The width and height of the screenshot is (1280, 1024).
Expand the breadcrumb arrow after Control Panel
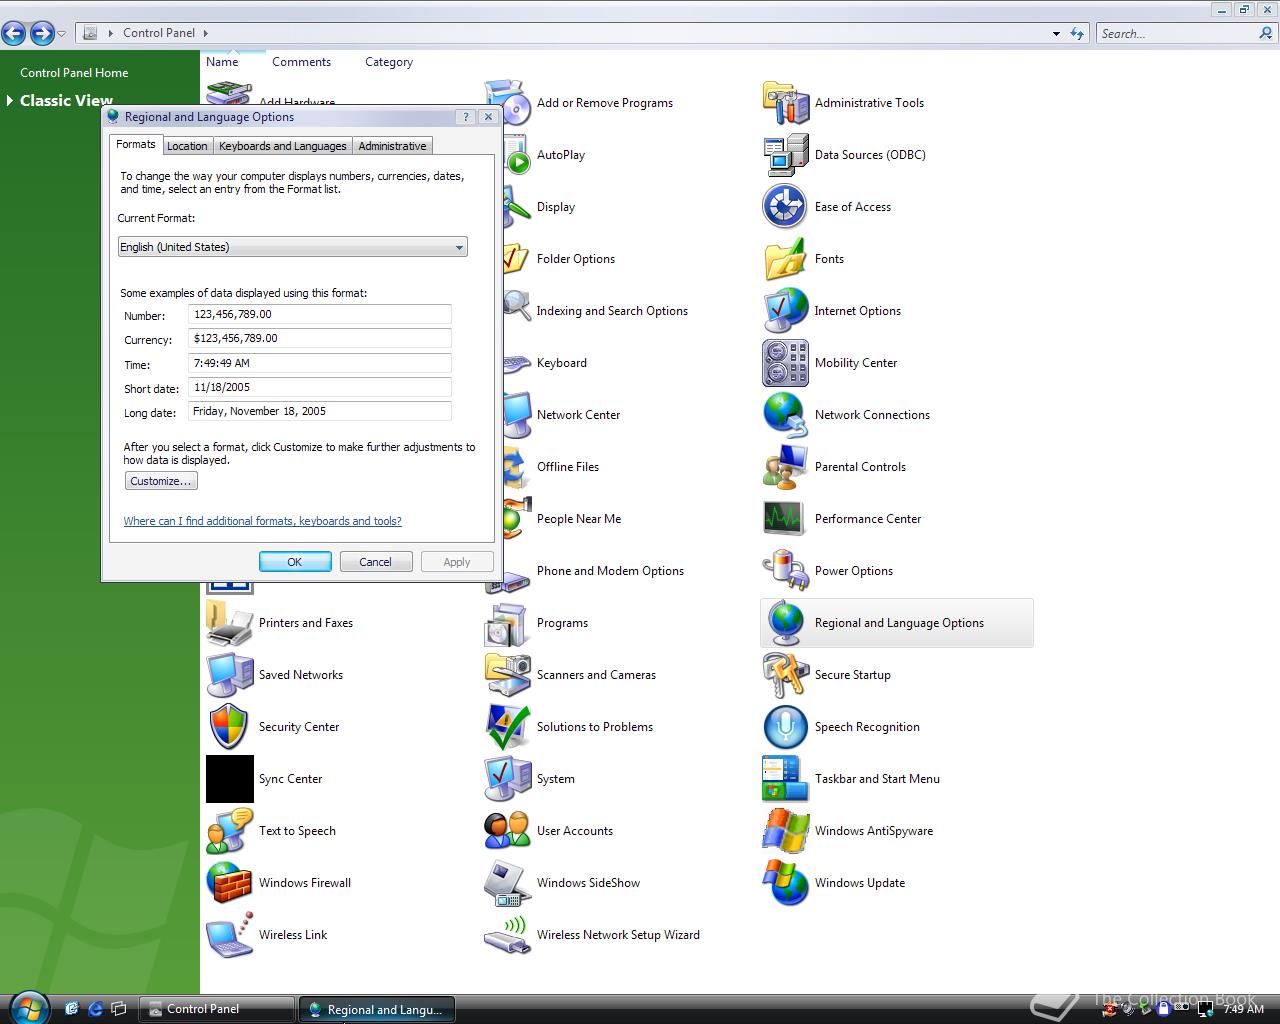[206, 33]
